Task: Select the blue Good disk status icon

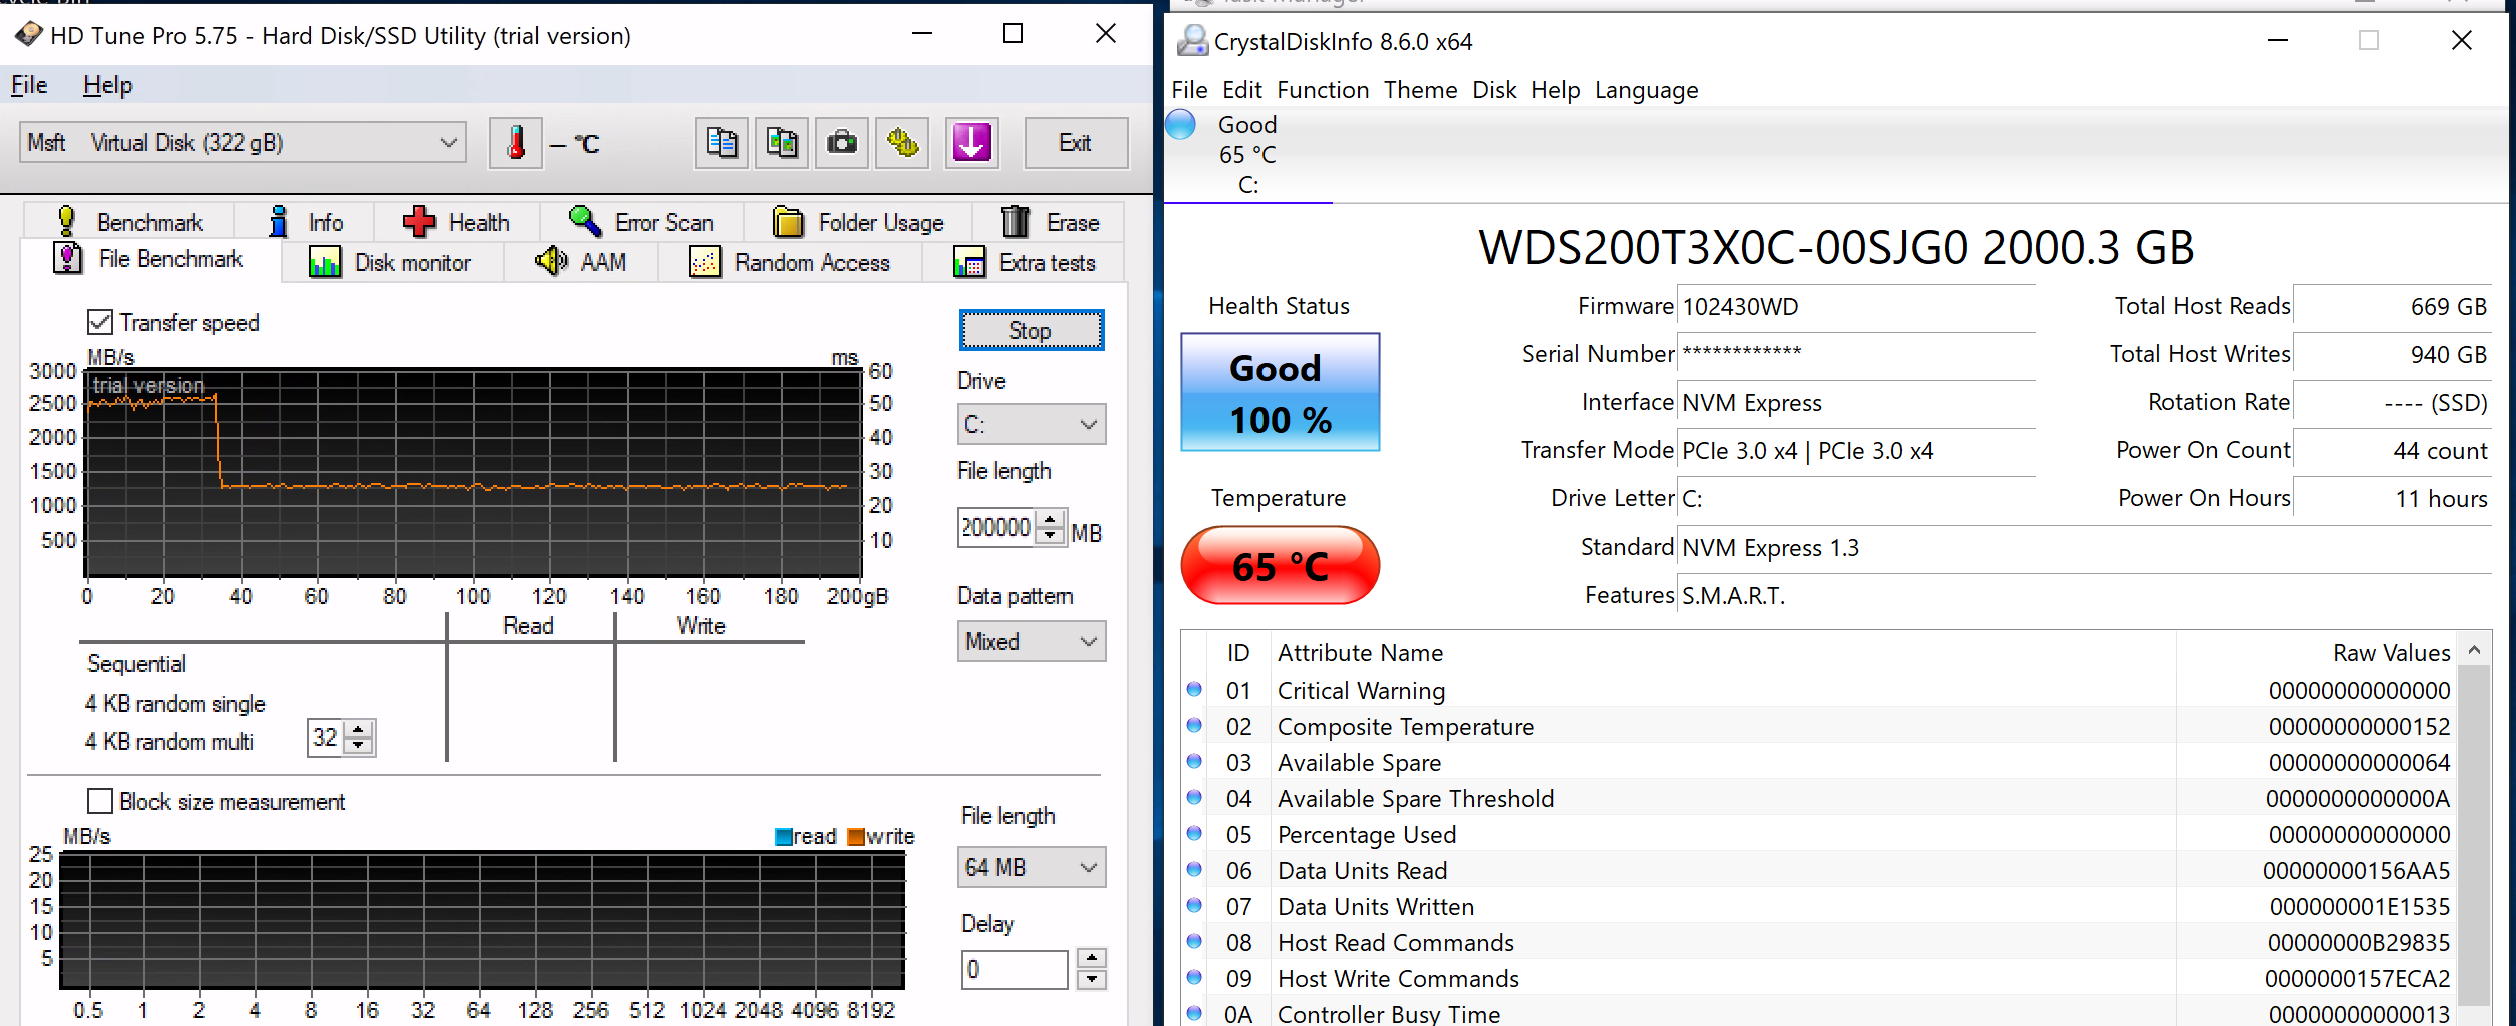Action: (1181, 125)
